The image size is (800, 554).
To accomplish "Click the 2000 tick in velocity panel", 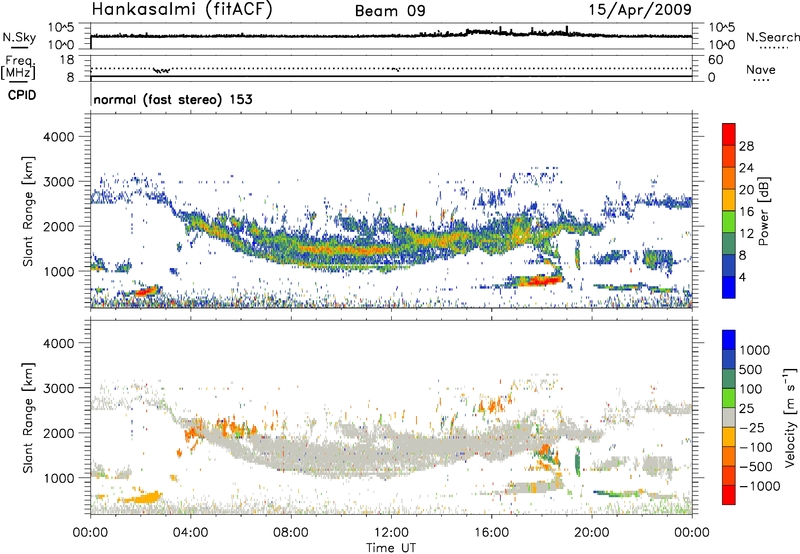I will [58, 433].
